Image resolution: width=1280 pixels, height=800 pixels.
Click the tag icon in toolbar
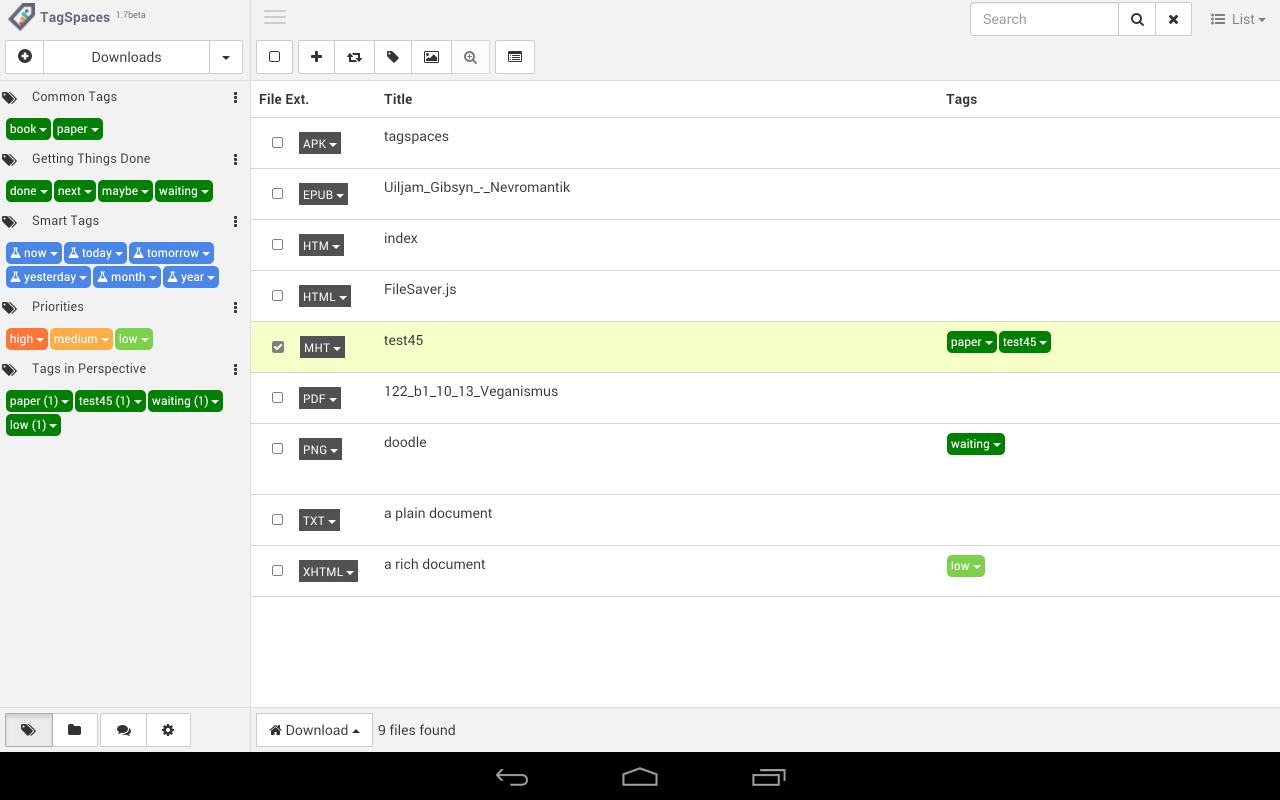pyautogui.click(x=393, y=57)
